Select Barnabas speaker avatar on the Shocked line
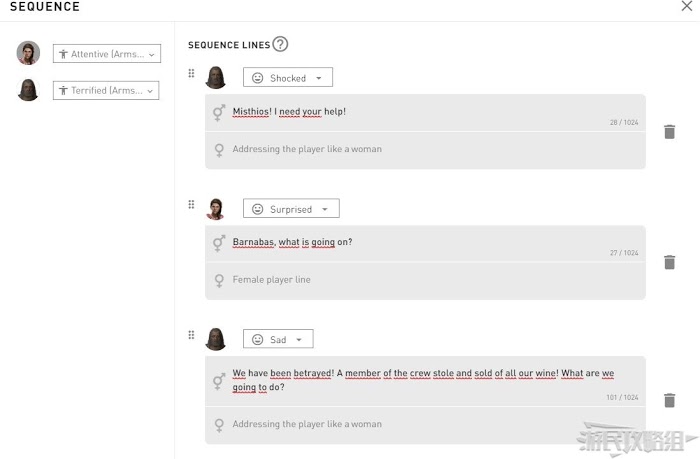Image resolution: width=700 pixels, height=459 pixels. pyautogui.click(x=216, y=78)
